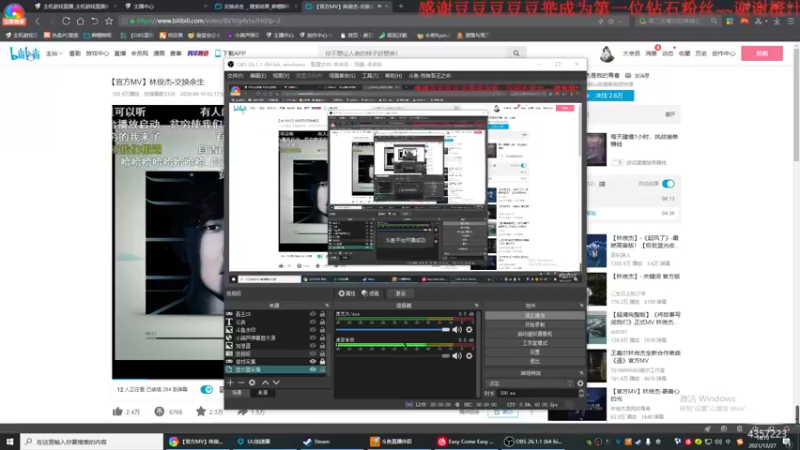Expand the 主站 dropdown in the bilibili header
Image resolution: width=800 pixels, height=450 pixels.
(x=54, y=53)
